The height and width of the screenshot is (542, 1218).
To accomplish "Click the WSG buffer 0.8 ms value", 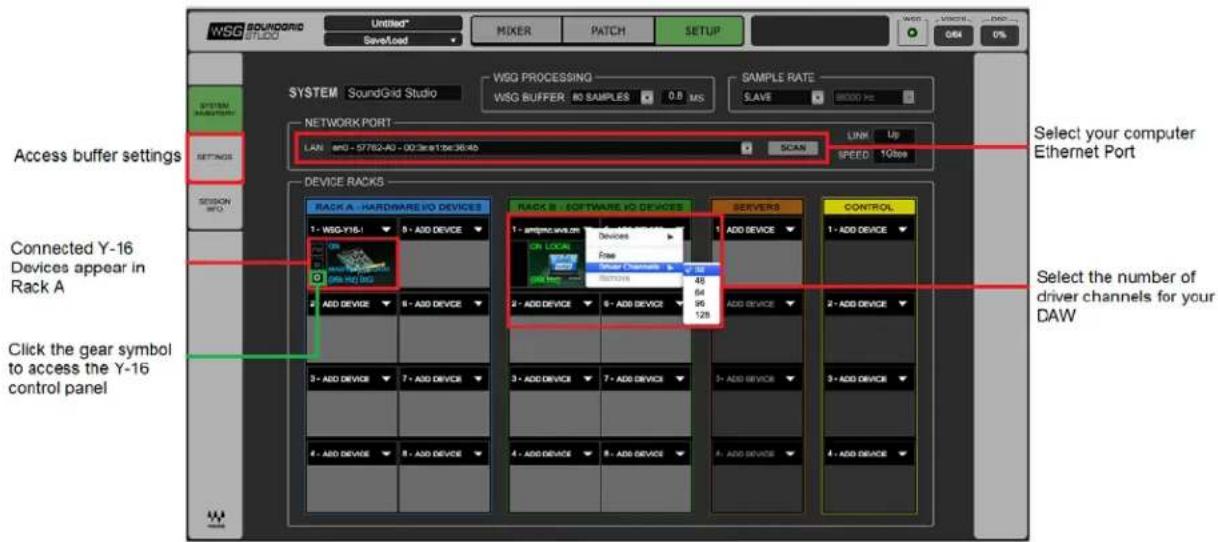I will [x=674, y=97].
